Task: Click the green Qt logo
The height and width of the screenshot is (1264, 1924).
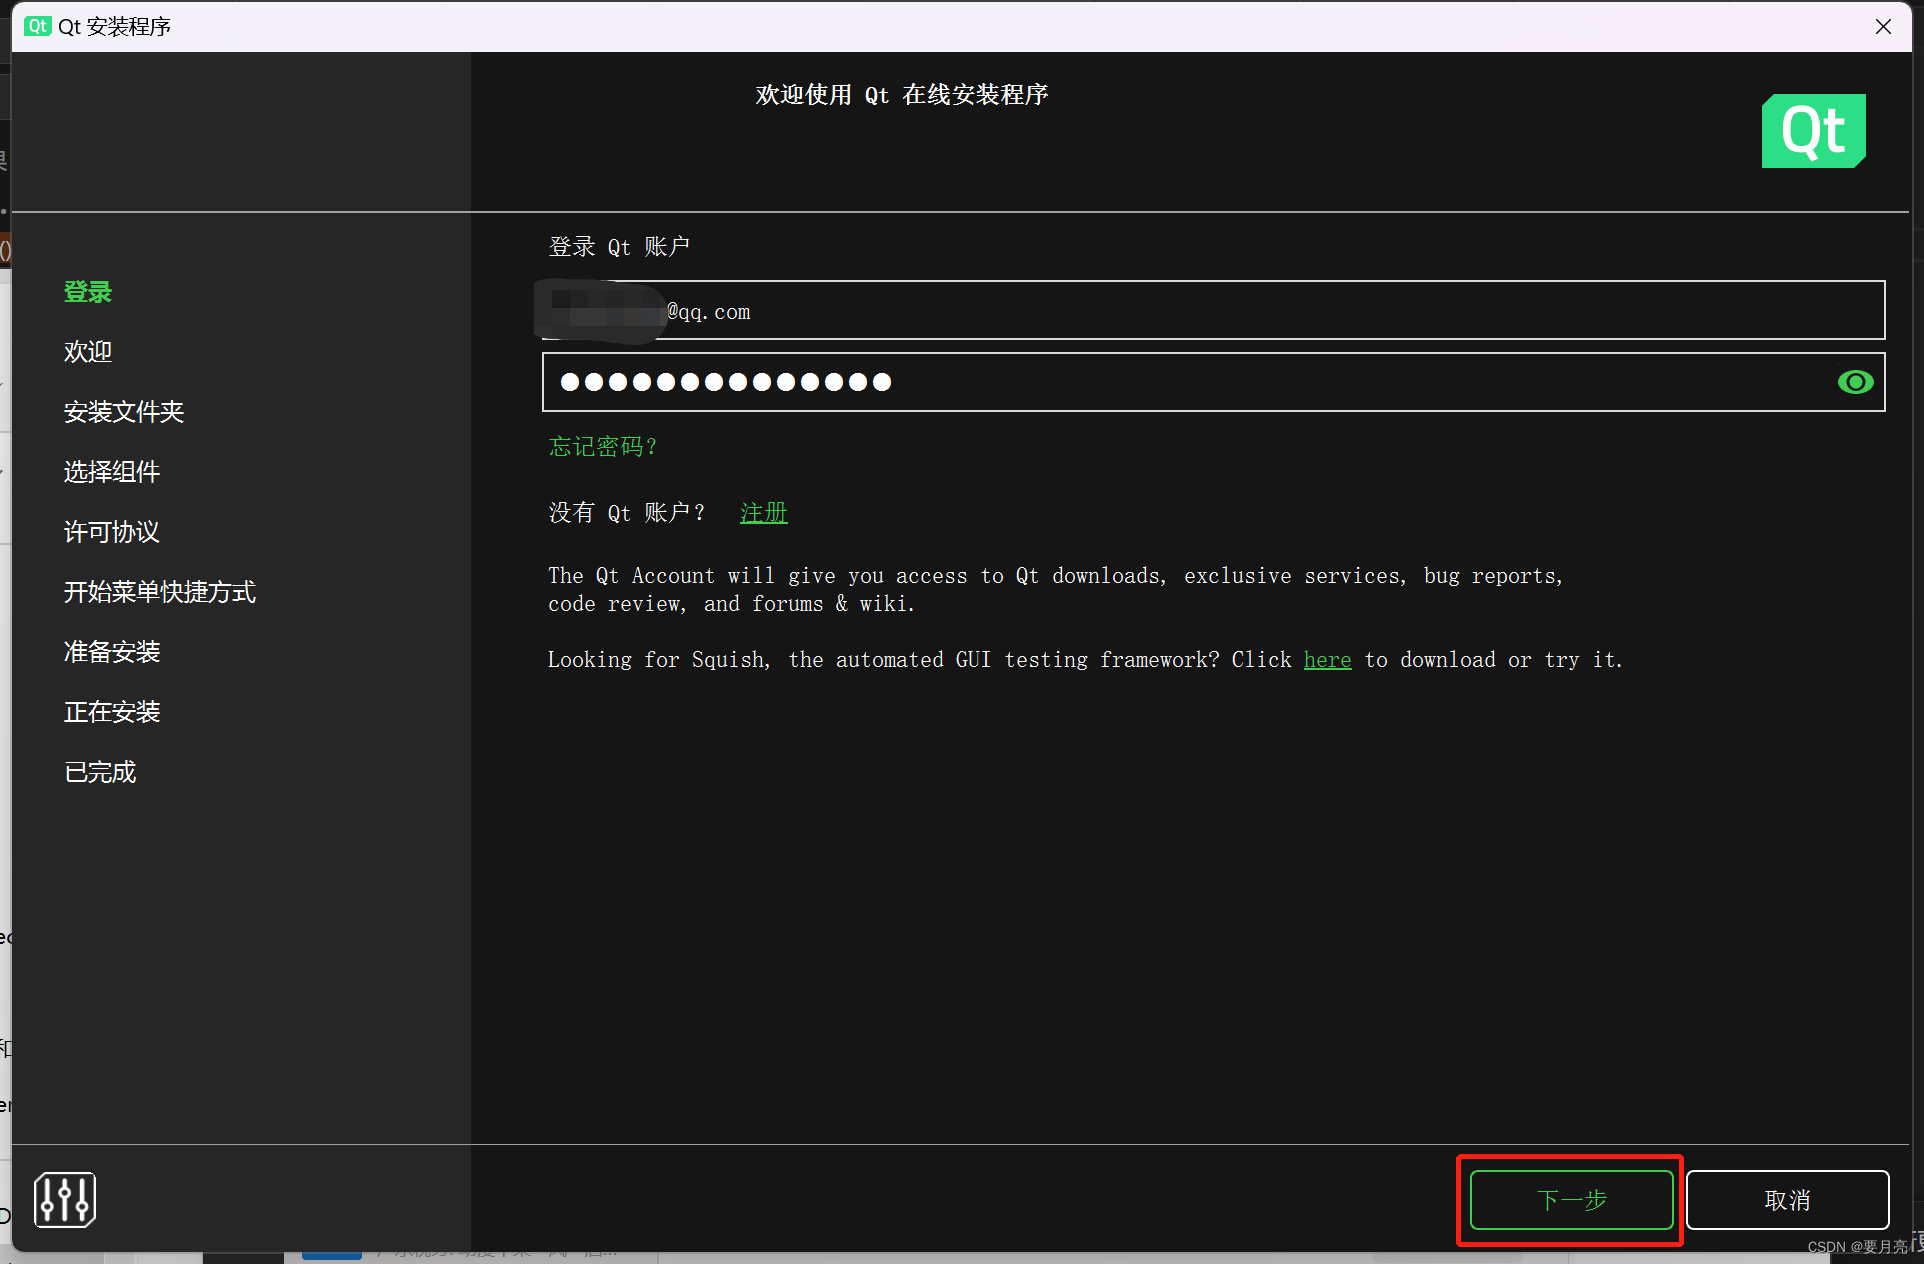Action: click(x=1813, y=131)
